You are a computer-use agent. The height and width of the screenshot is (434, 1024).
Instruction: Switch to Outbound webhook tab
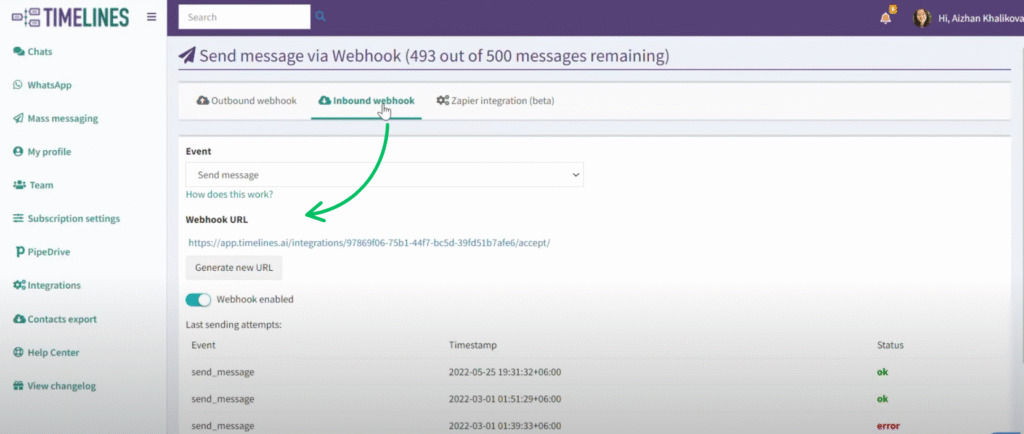pos(247,101)
